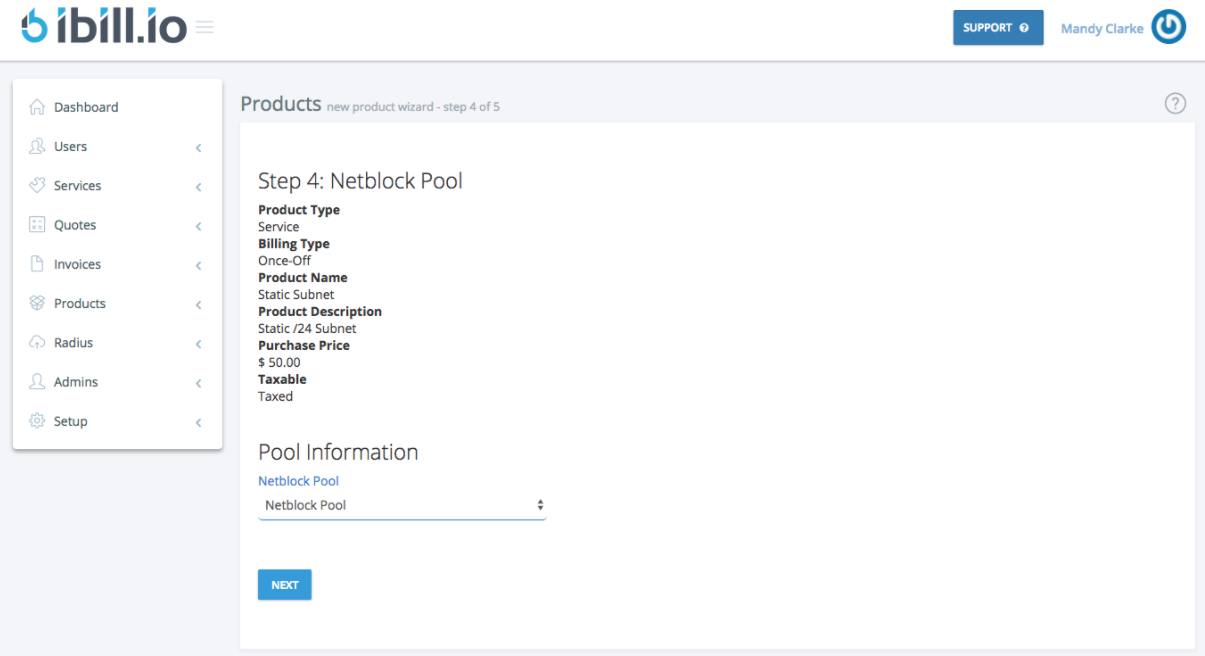Image resolution: width=1205 pixels, height=656 pixels.
Task: Click the Setup gear icon
Action: (37, 421)
